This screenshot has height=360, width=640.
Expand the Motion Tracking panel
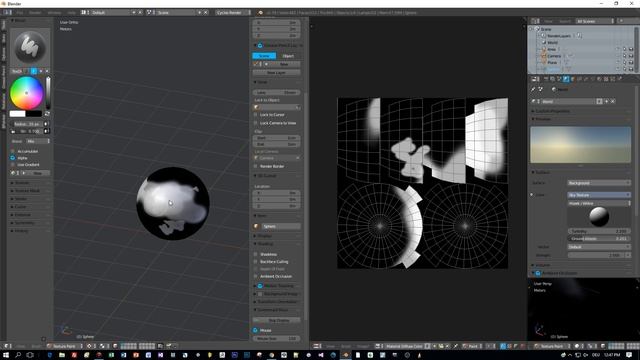click(277, 286)
